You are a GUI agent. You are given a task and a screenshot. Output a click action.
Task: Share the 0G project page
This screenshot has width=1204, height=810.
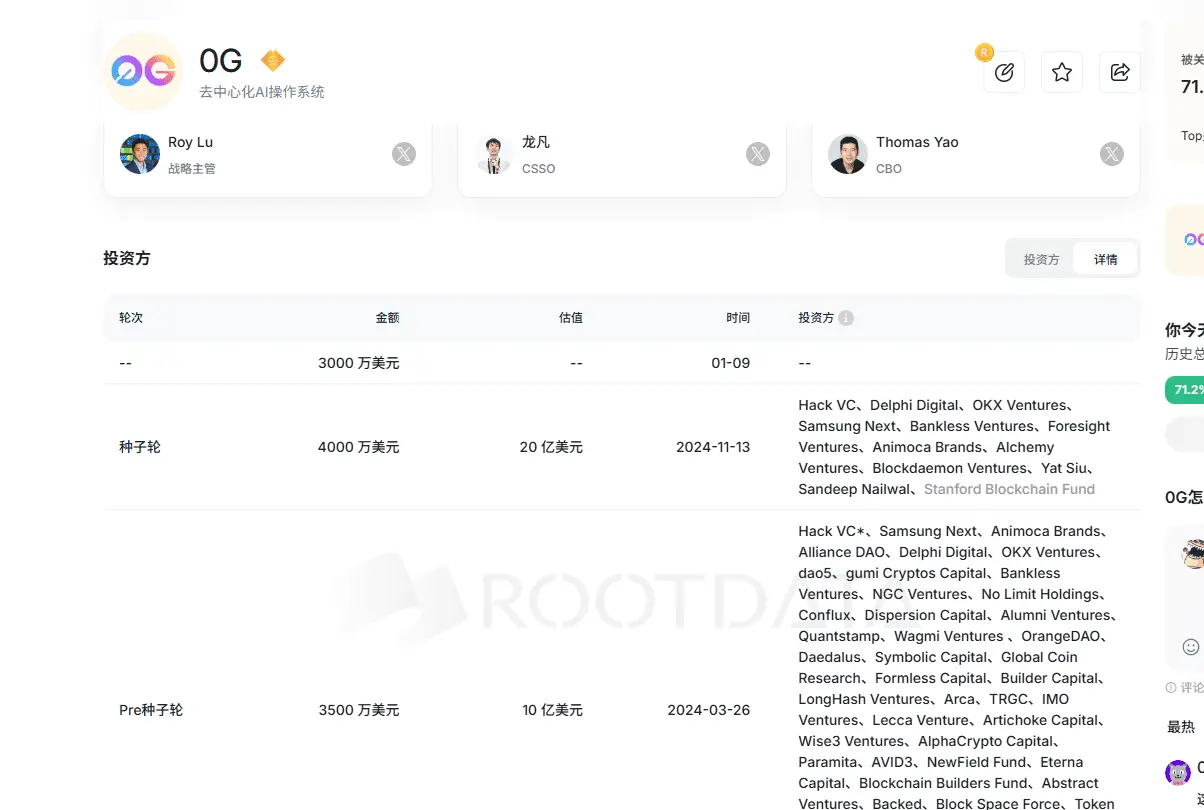[x=1120, y=72]
